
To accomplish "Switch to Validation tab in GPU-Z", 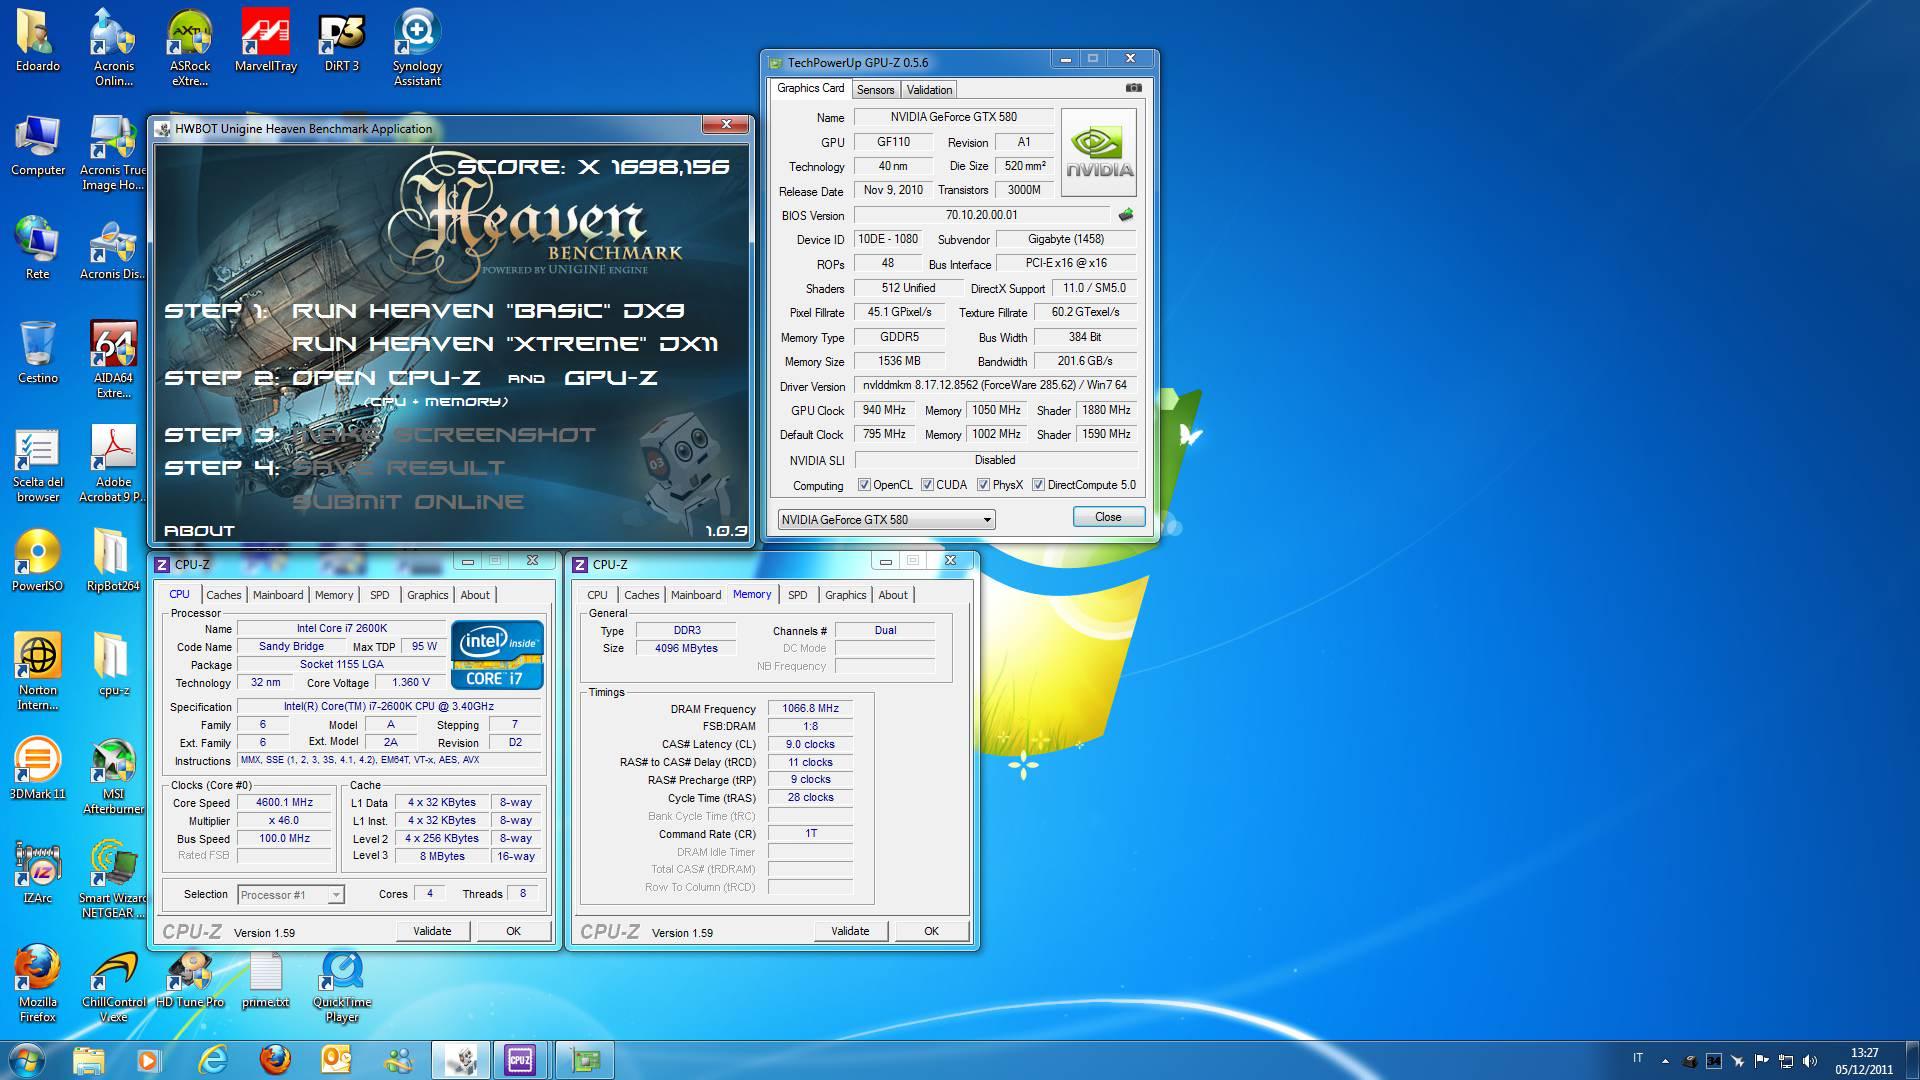I will tap(929, 90).
